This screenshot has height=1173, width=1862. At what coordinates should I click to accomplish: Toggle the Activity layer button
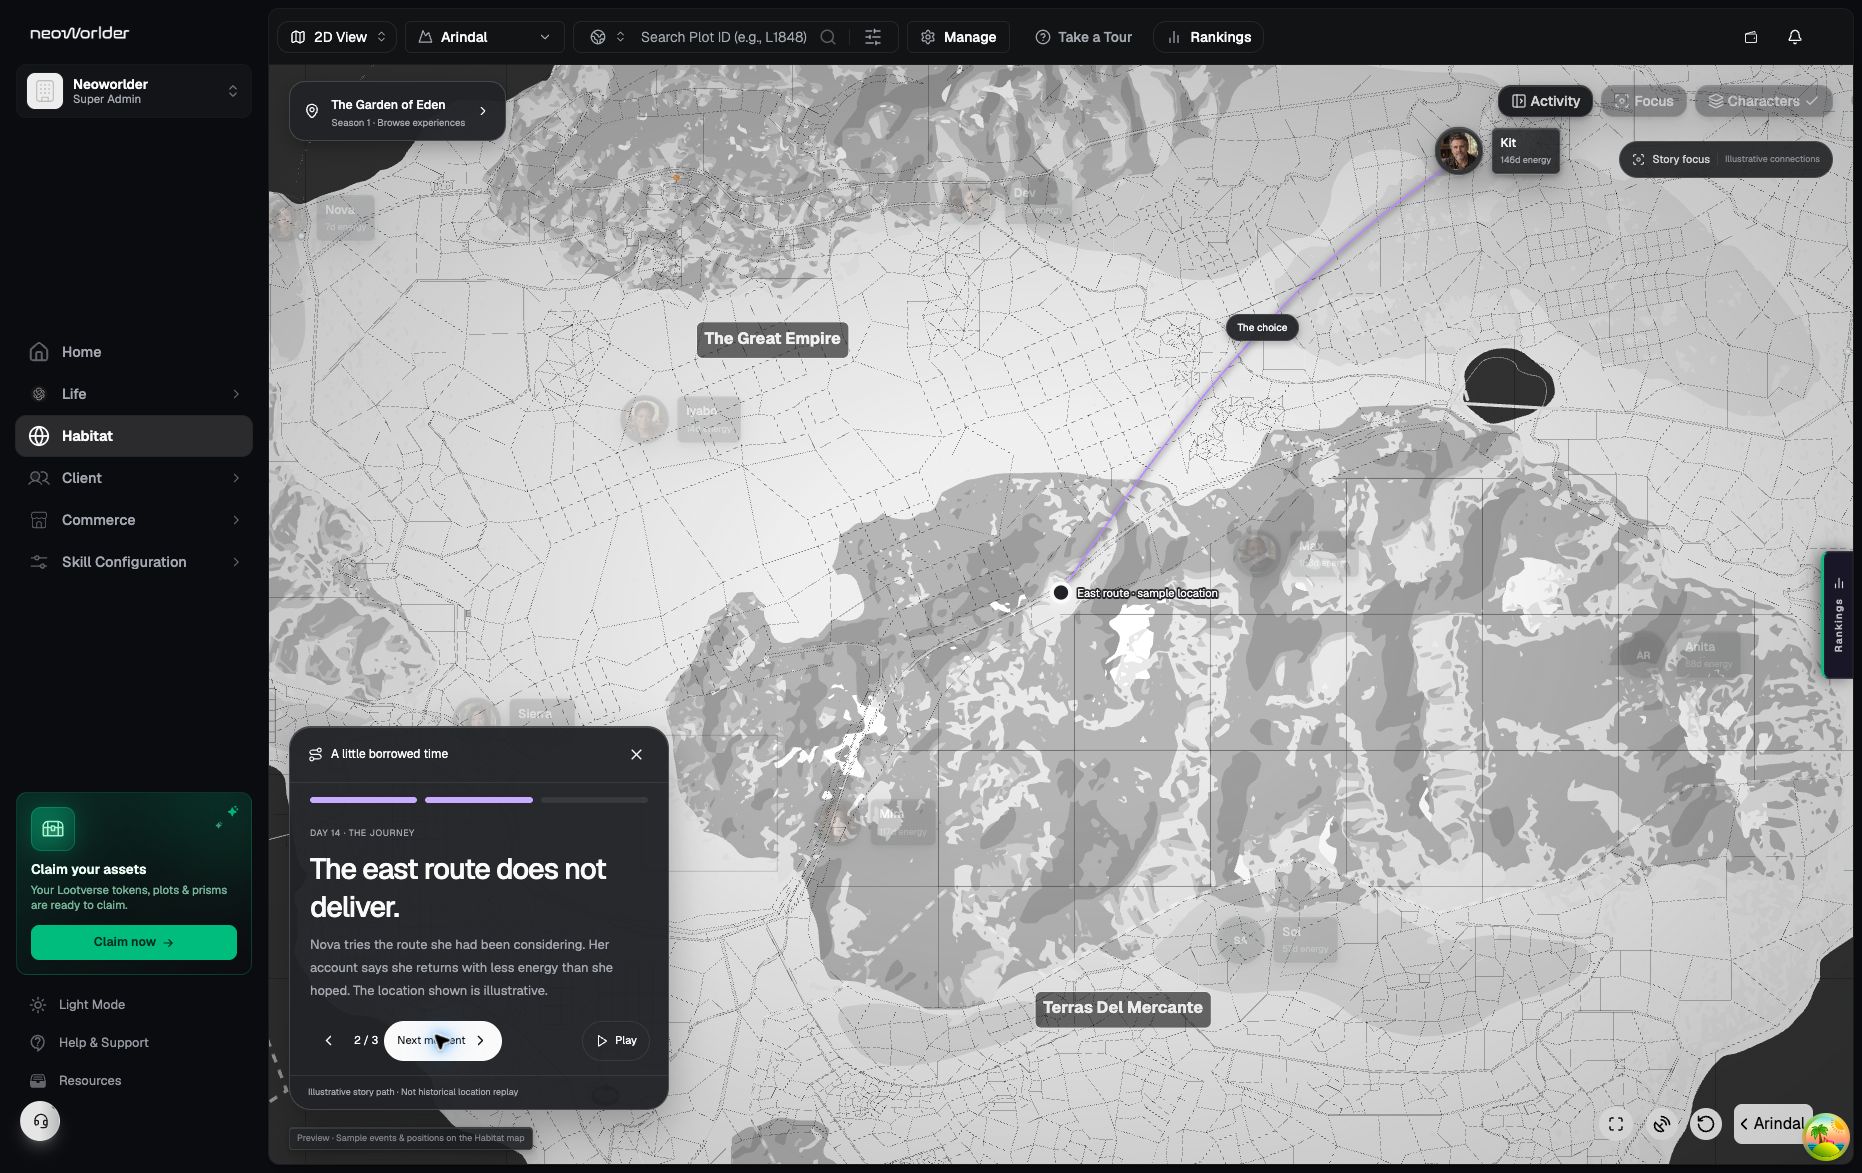[x=1545, y=101]
